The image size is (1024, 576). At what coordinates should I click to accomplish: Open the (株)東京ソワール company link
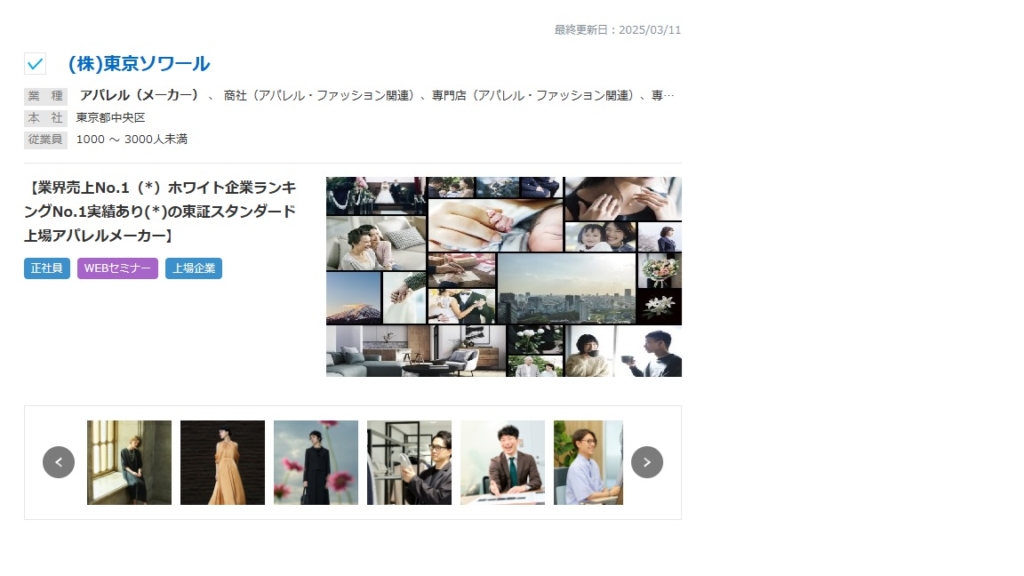click(139, 63)
